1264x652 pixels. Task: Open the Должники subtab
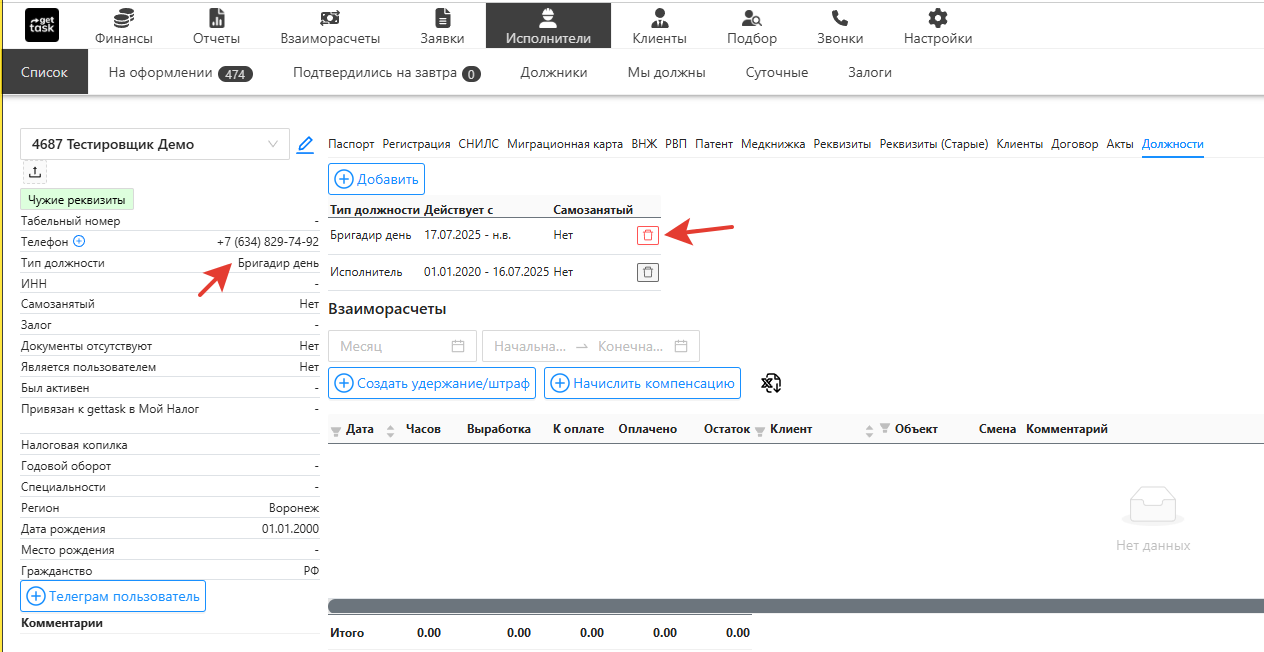coord(553,73)
